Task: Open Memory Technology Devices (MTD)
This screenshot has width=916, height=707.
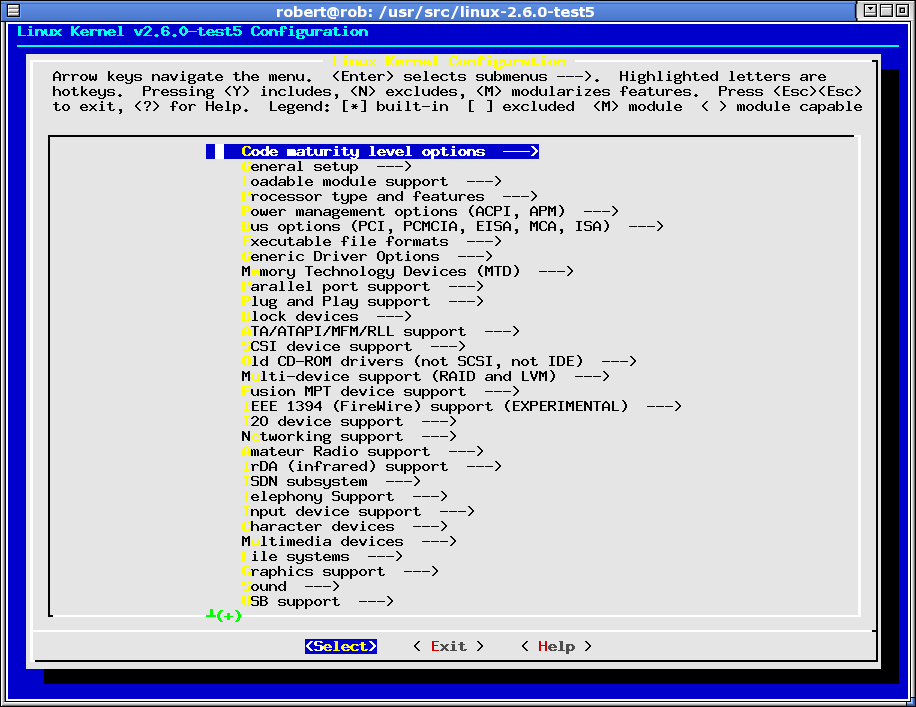Action: [408, 272]
